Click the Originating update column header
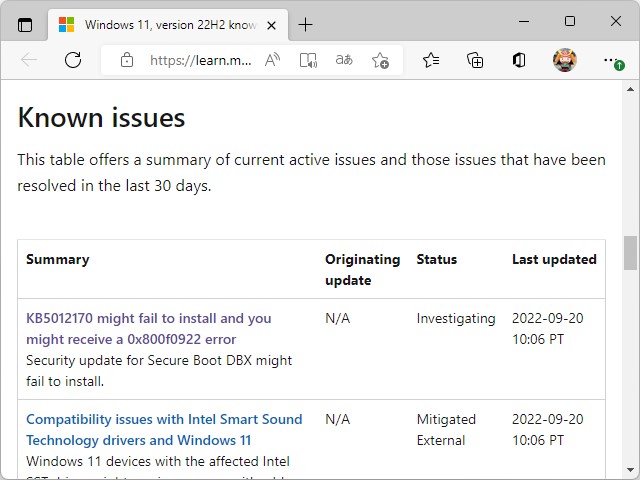The height and width of the screenshot is (480, 640). tap(362, 269)
